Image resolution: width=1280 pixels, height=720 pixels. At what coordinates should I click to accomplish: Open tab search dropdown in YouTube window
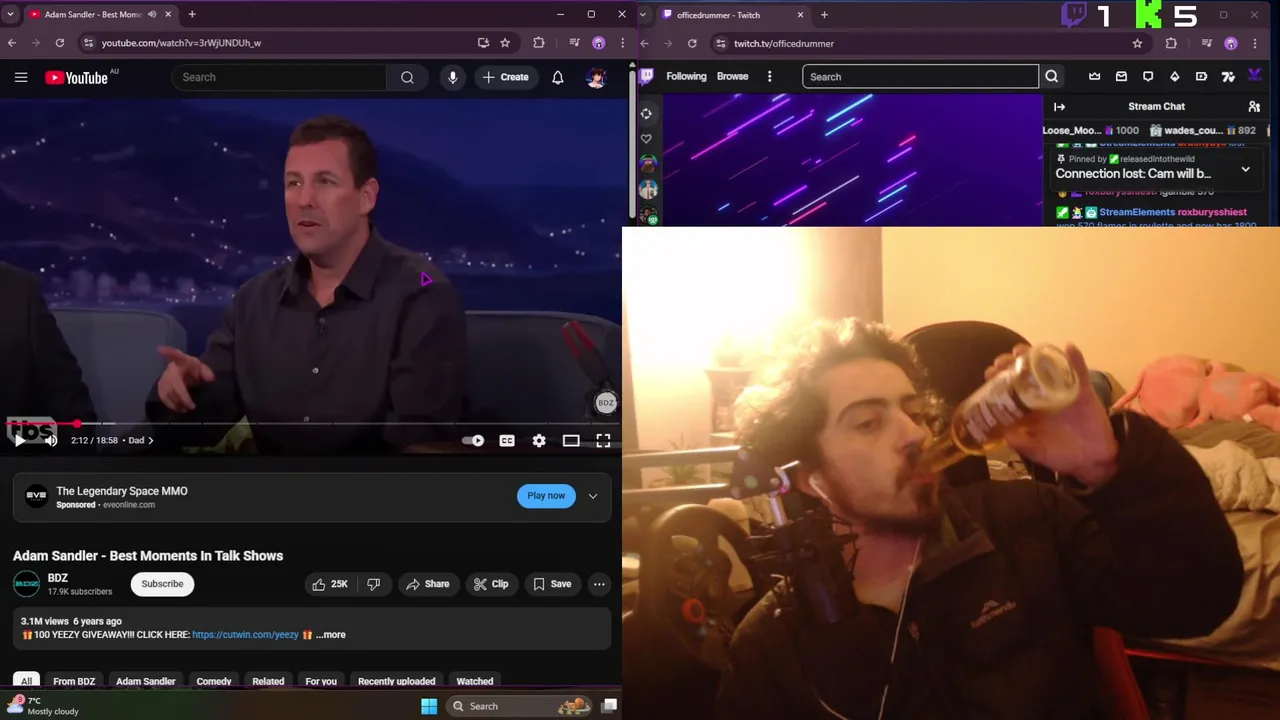(x=11, y=14)
